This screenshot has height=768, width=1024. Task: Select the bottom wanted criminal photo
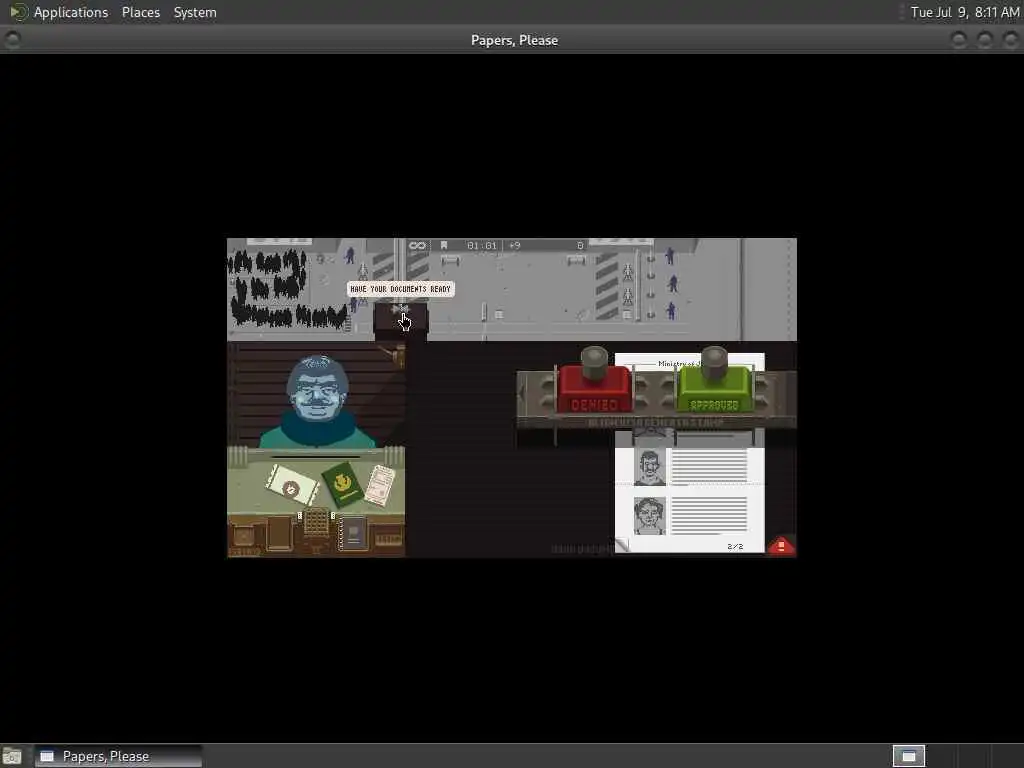tap(649, 515)
